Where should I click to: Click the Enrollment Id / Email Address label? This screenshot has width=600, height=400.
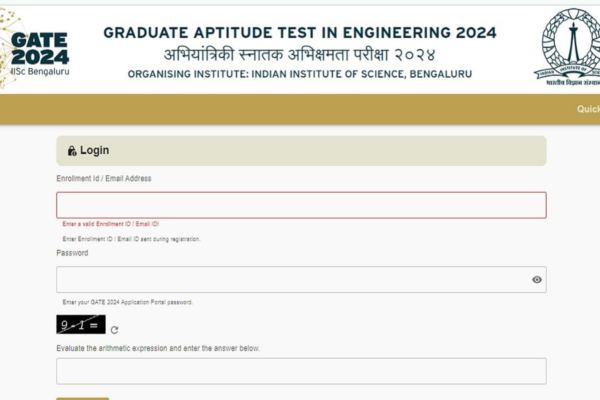click(x=104, y=178)
